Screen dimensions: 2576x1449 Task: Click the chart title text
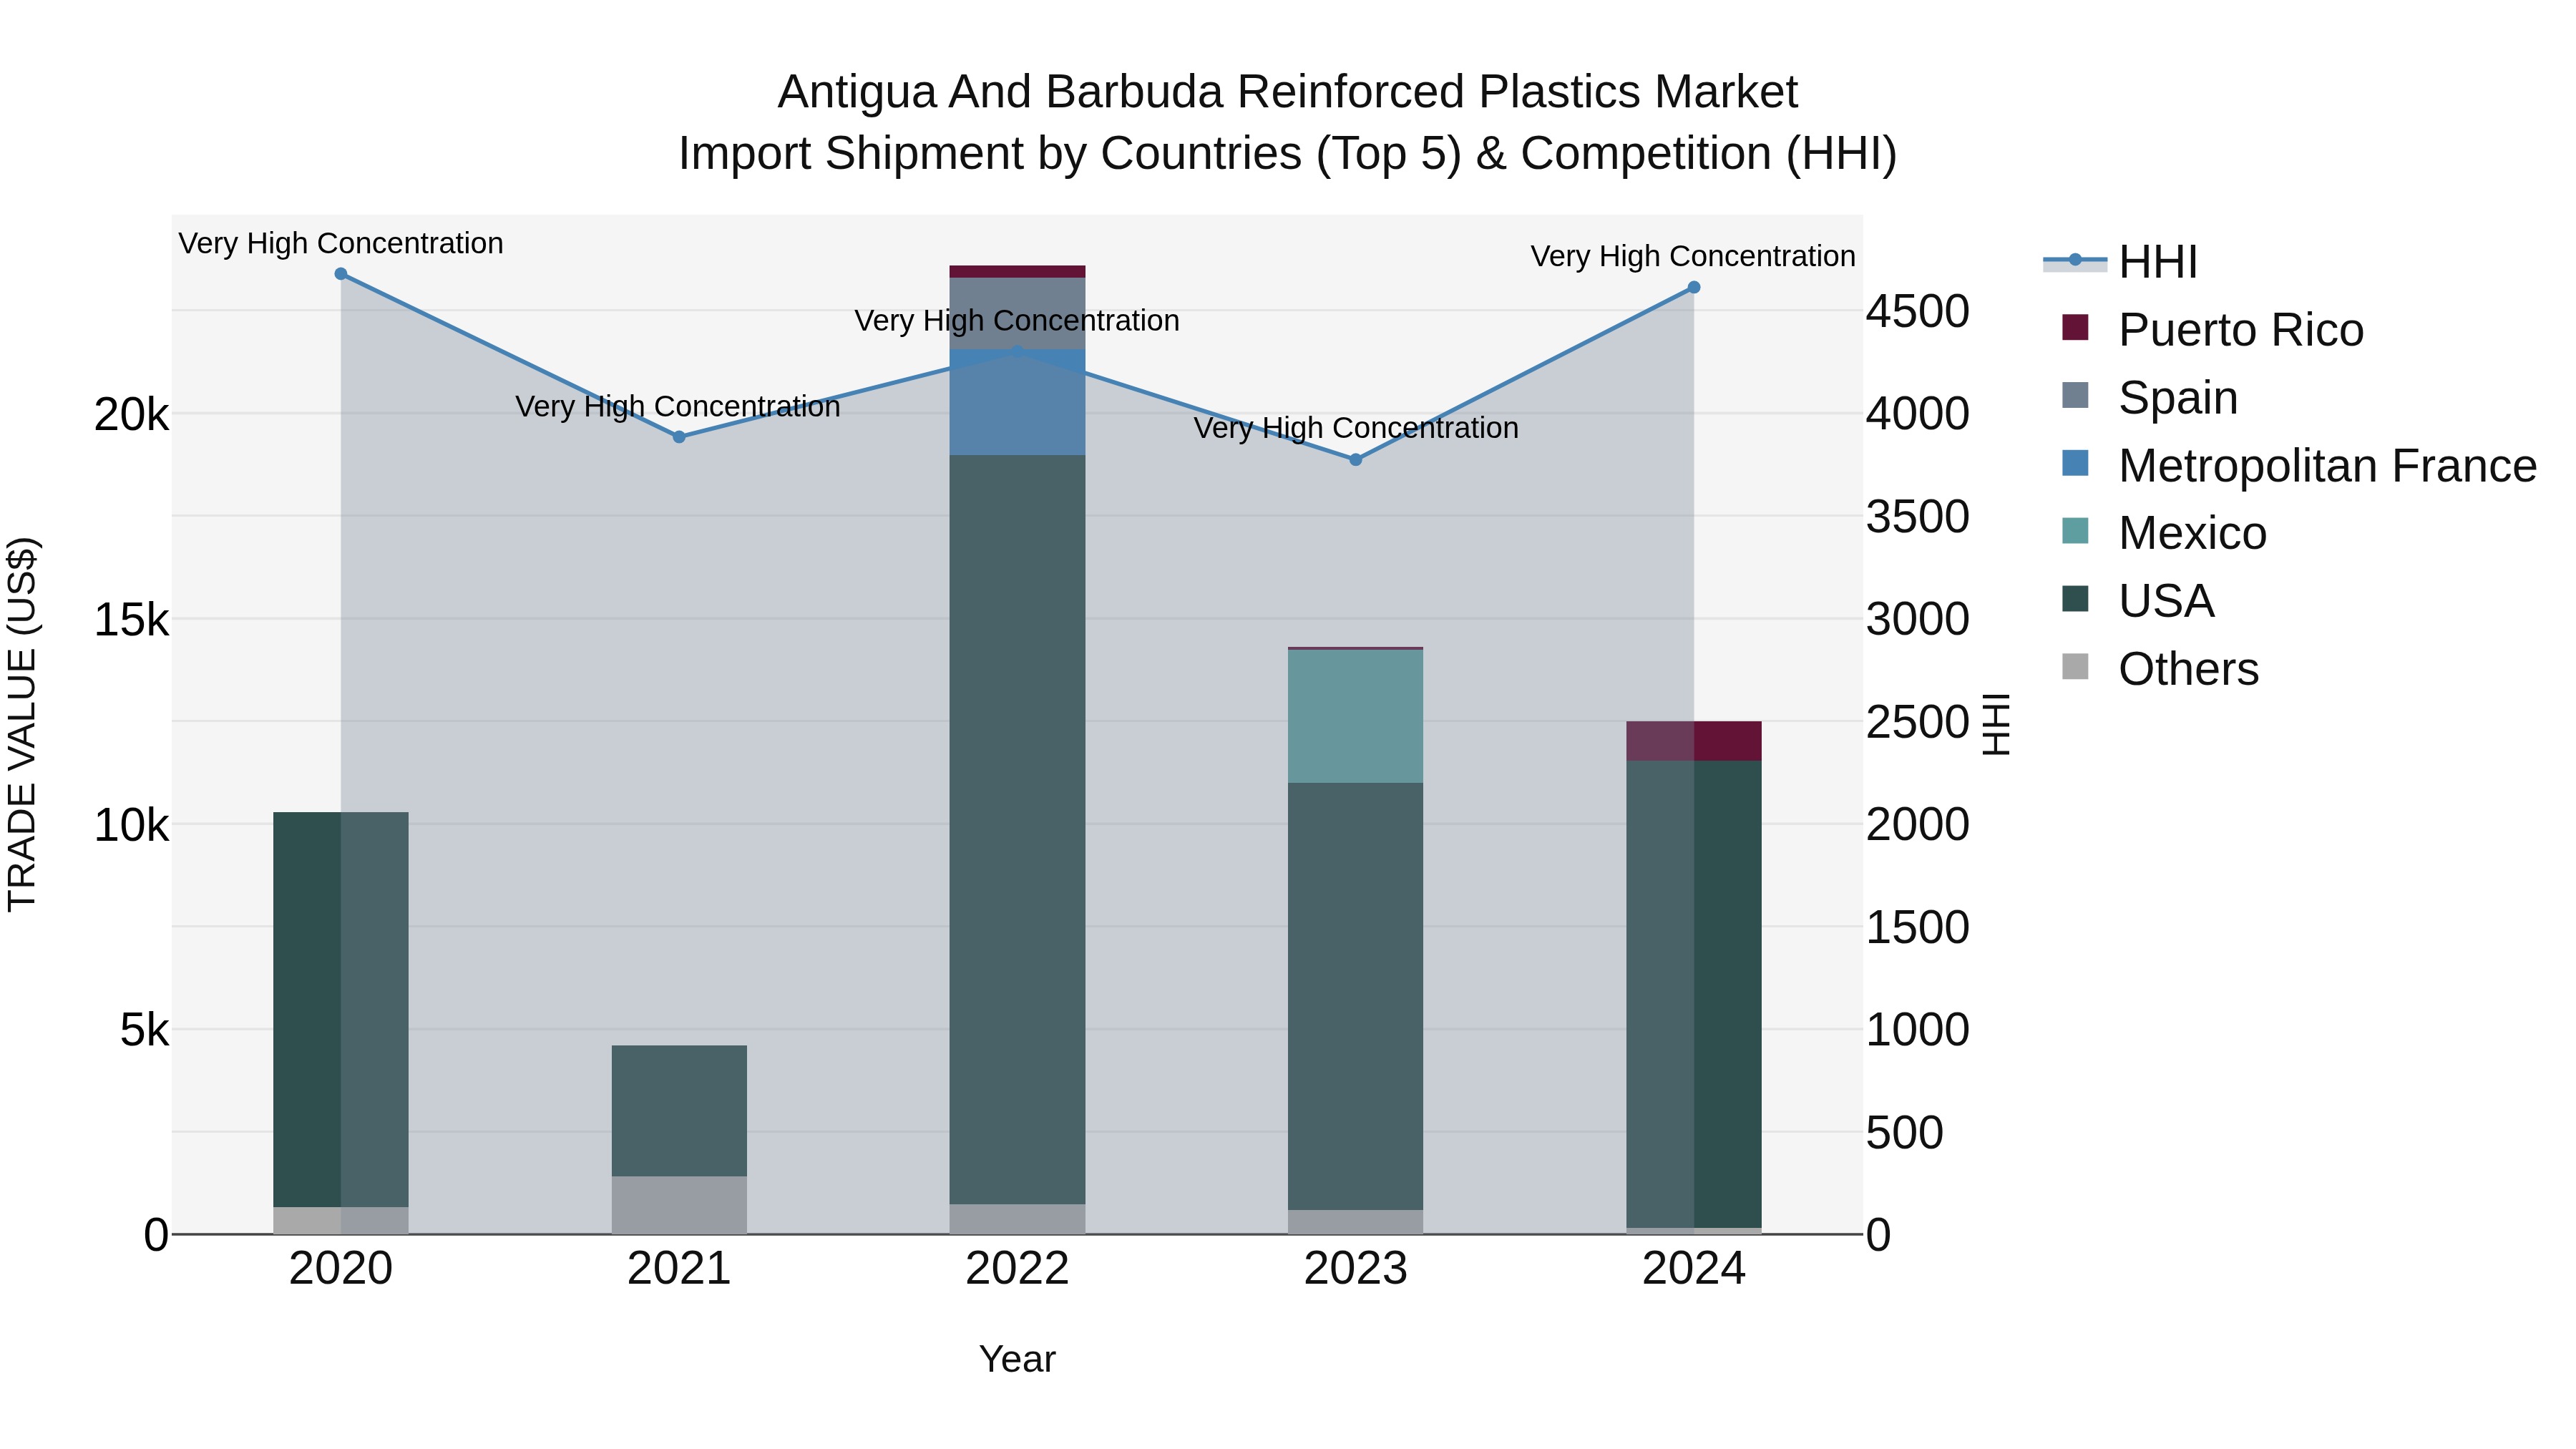[1288, 122]
